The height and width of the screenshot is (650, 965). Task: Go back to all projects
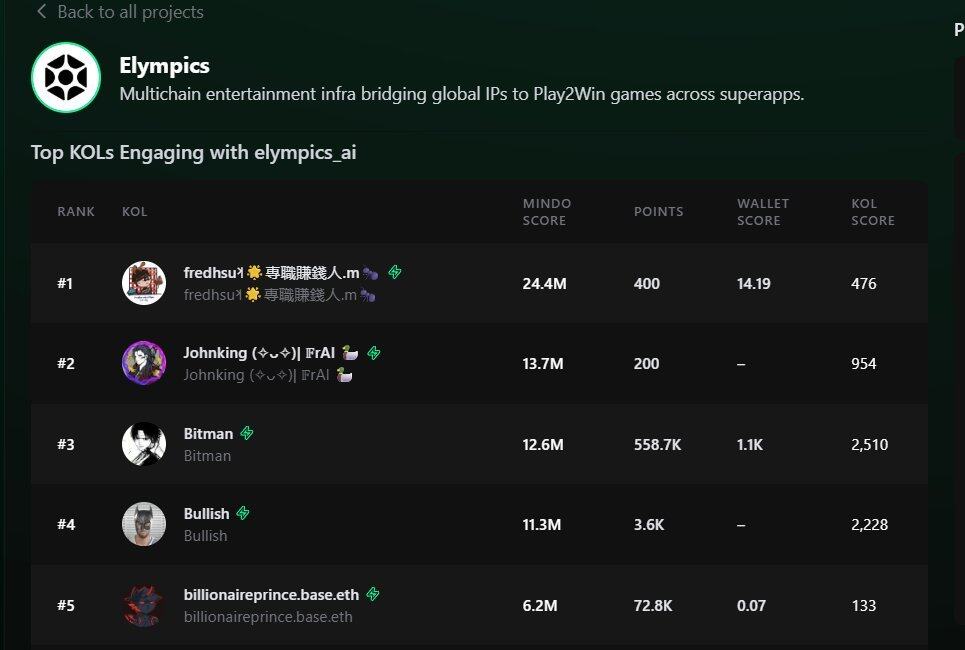tap(130, 12)
